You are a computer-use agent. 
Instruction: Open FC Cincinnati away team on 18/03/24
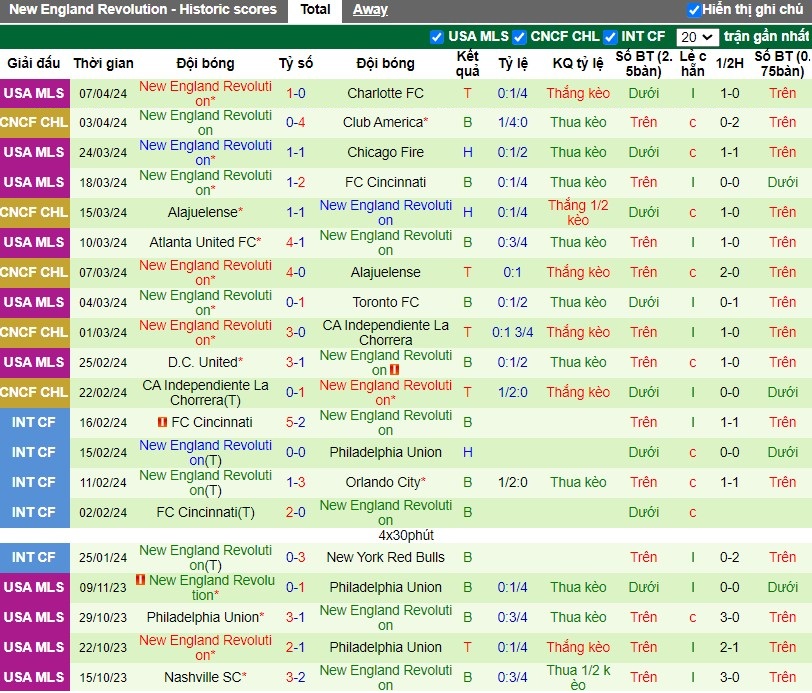click(x=385, y=182)
